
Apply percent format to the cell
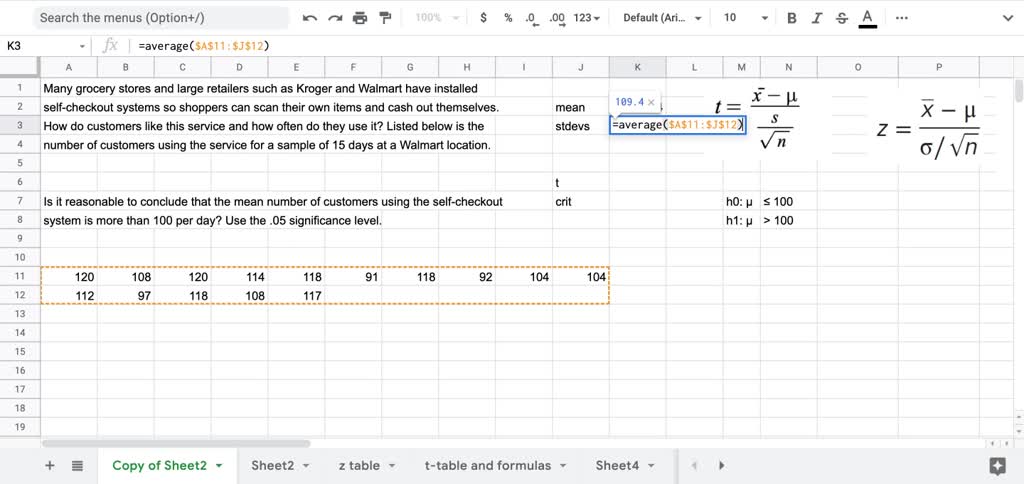click(508, 18)
